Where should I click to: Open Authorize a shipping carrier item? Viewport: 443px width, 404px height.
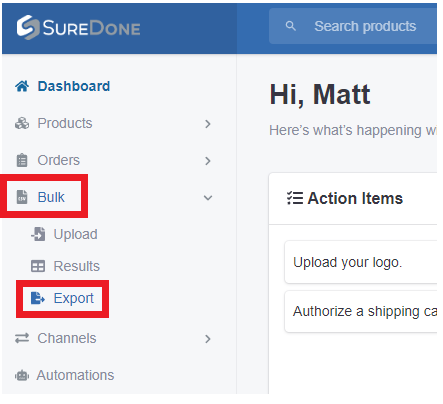click(360, 311)
